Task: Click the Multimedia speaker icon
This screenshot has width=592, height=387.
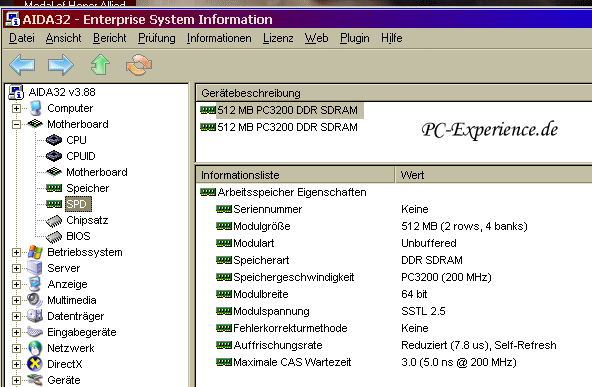Action: (x=35, y=300)
